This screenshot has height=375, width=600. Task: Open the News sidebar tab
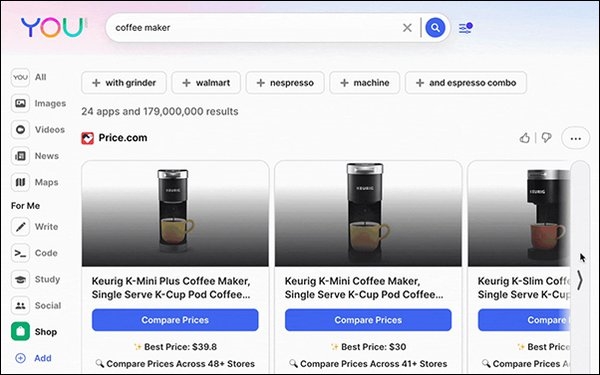point(35,156)
